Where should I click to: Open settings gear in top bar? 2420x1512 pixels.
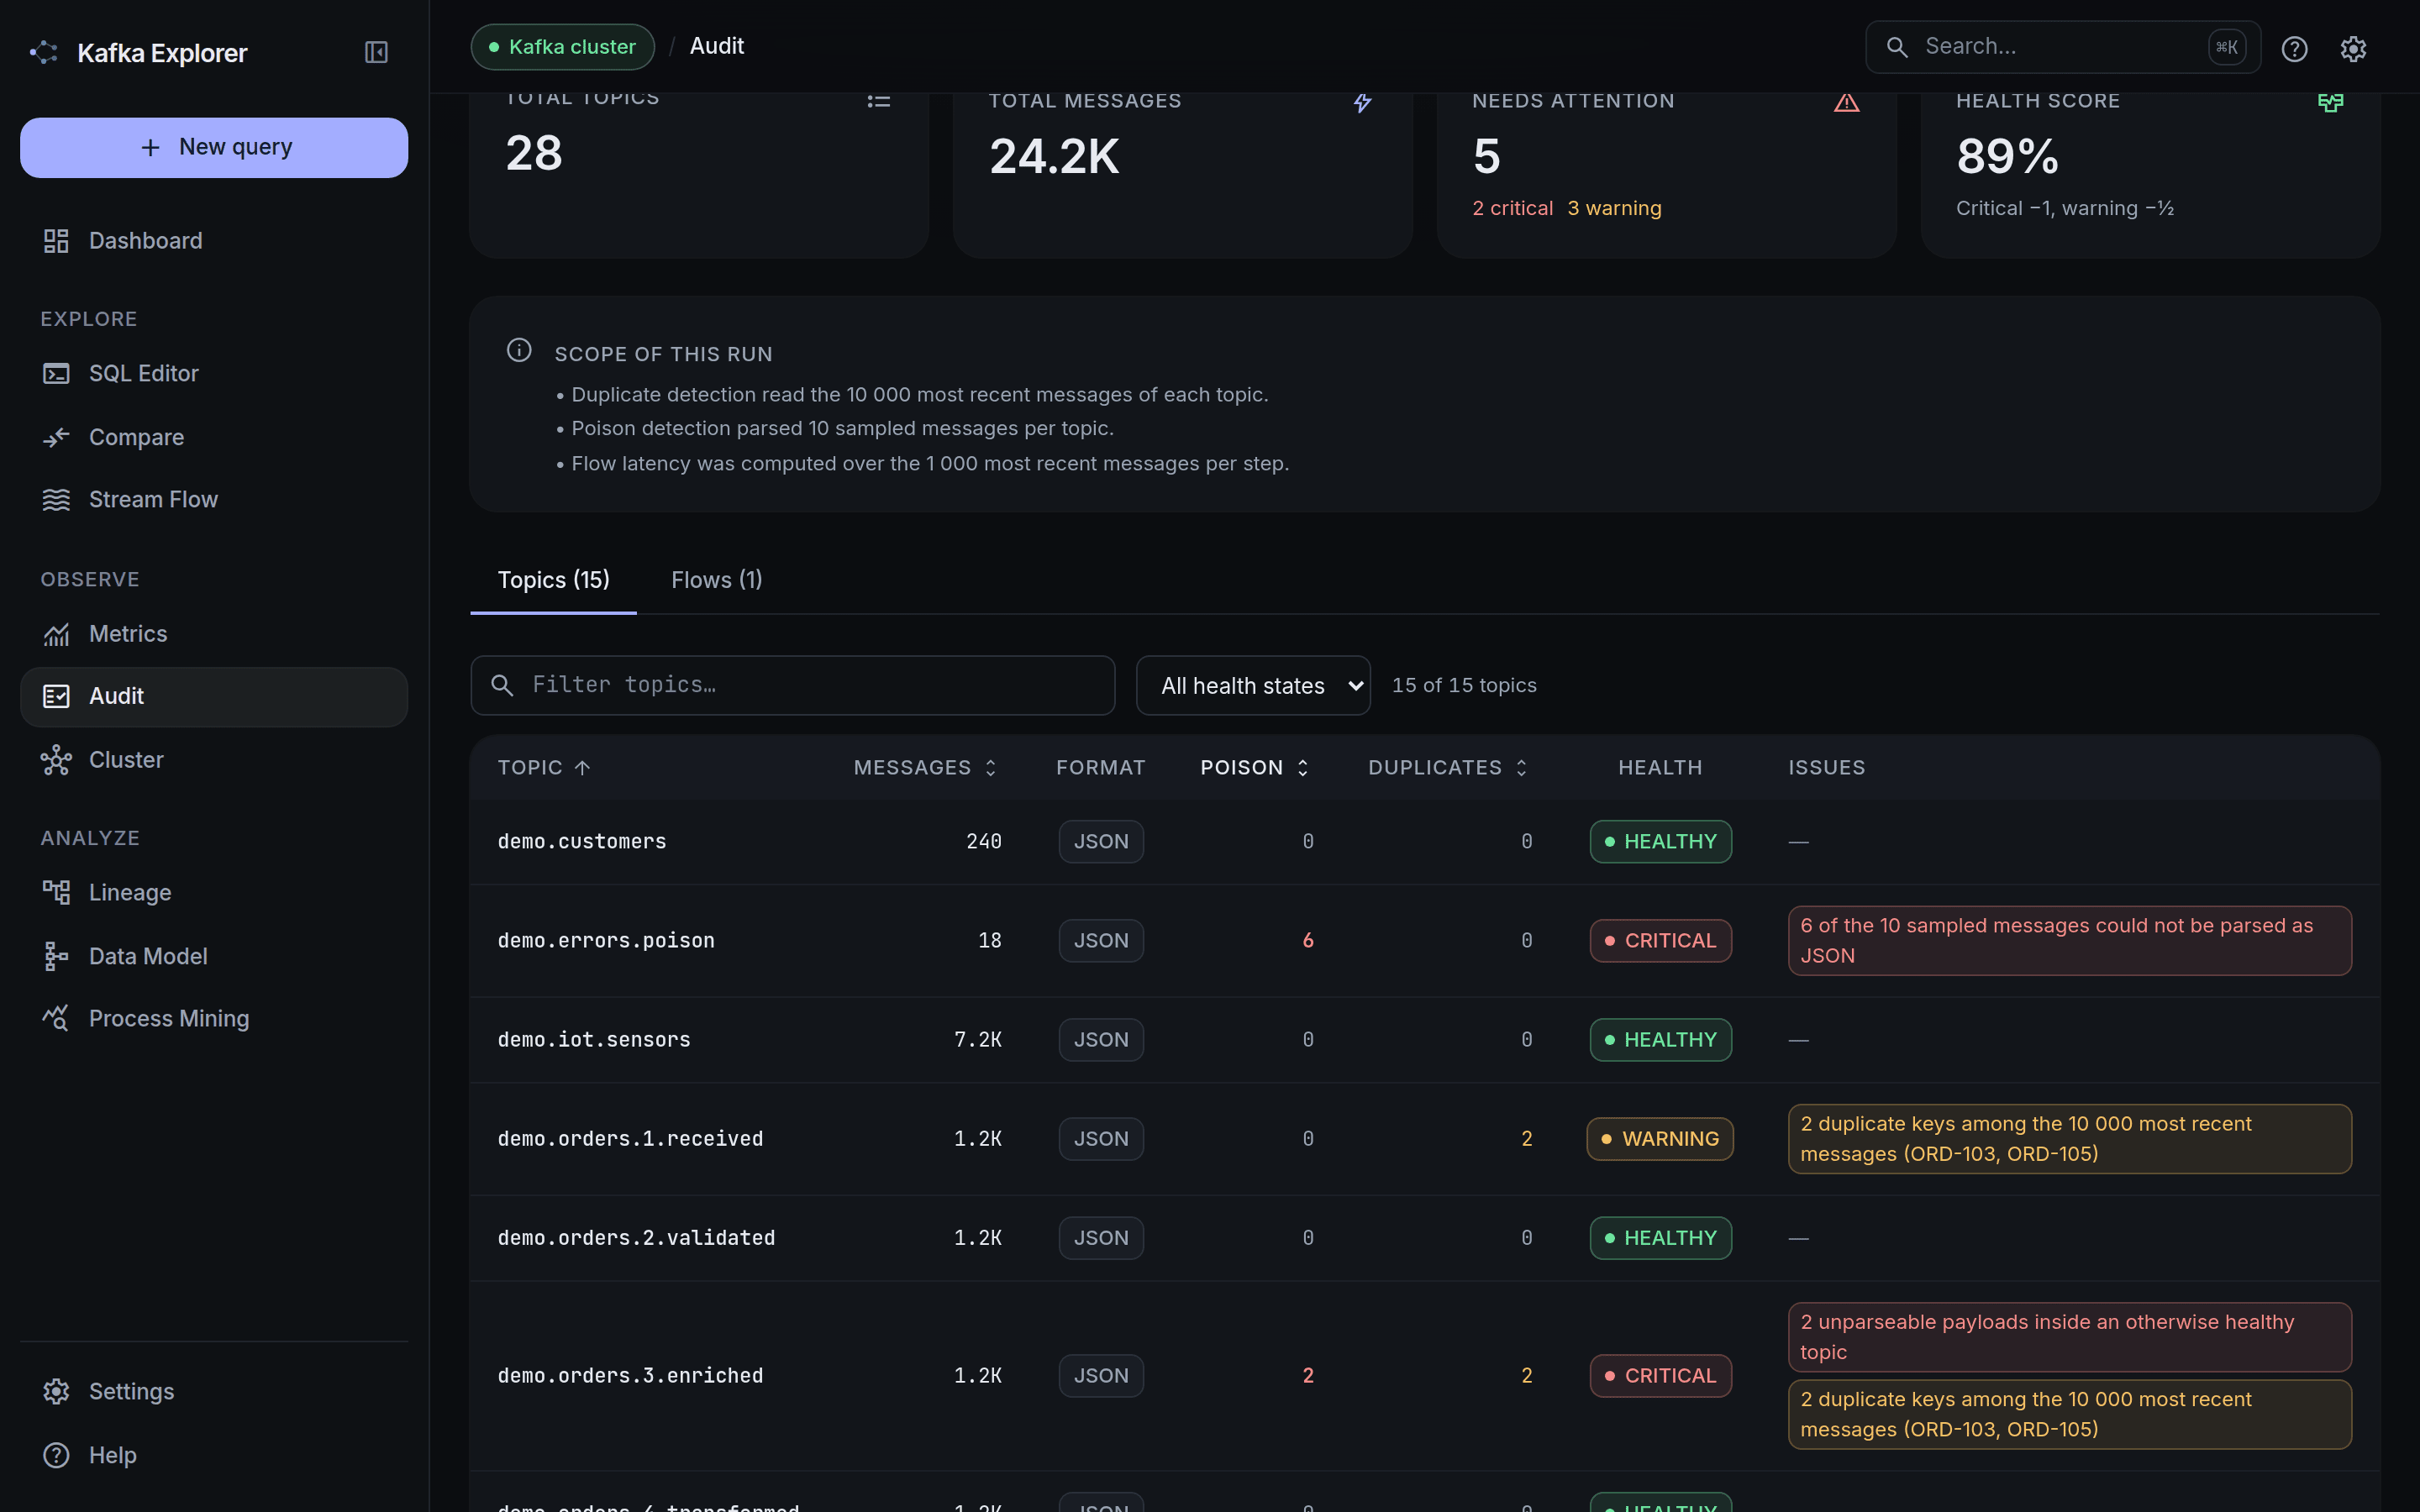coord(2353,48)
